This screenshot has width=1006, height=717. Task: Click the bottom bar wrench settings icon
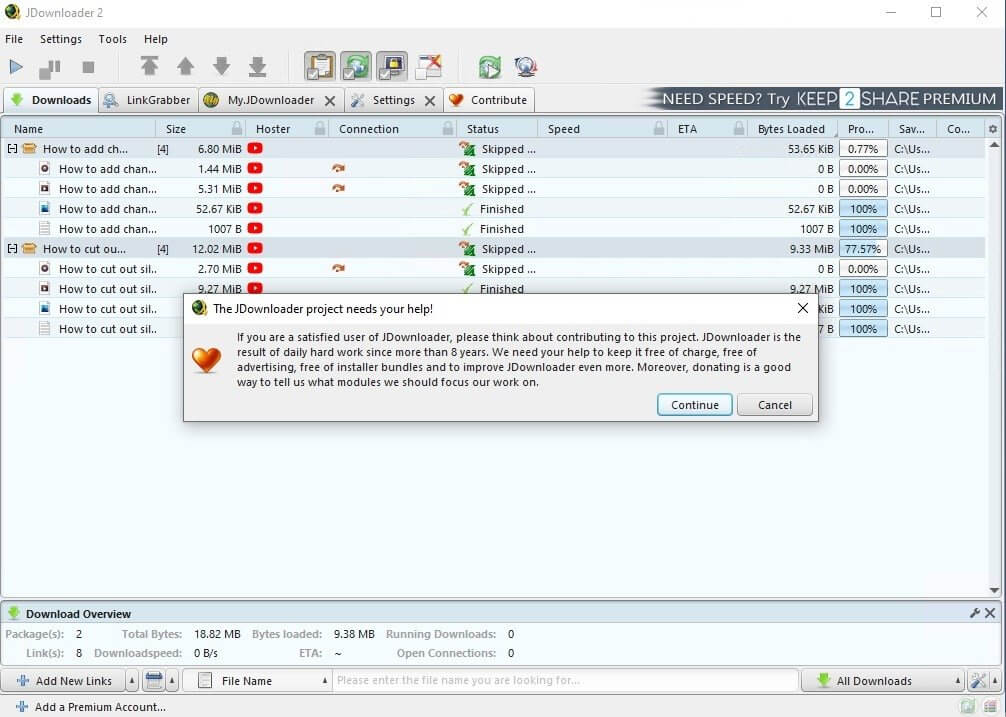coord(978,681)
